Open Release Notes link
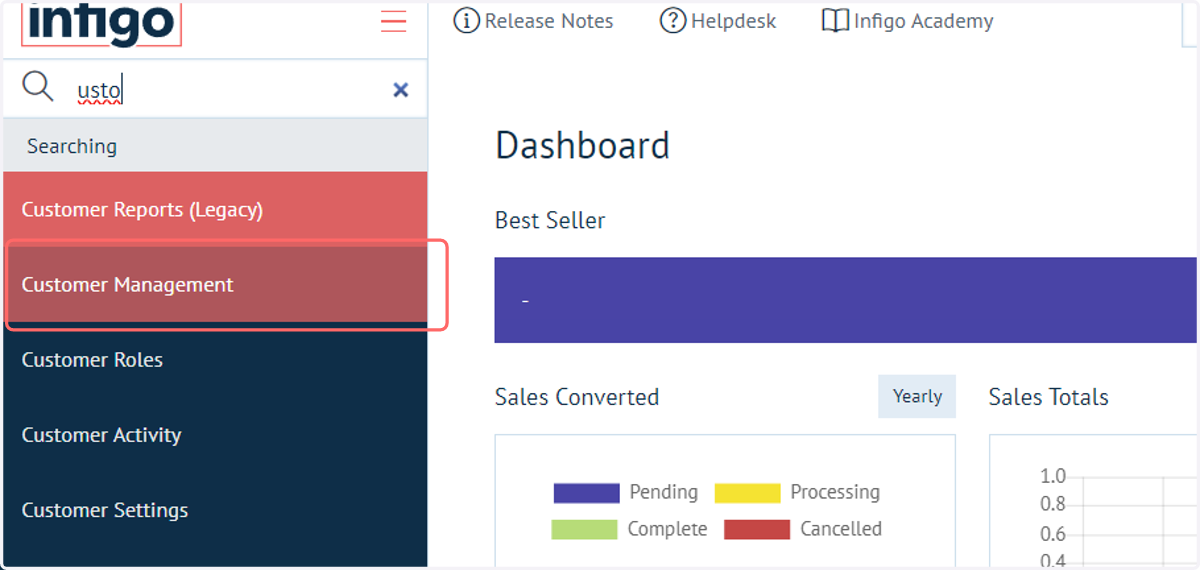 click(549, 21)
